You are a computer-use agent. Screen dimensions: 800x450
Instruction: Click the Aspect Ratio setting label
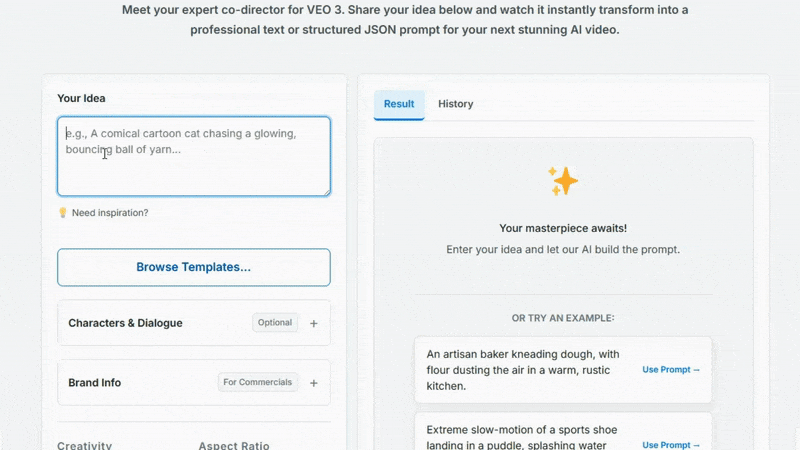click(233, 445)
